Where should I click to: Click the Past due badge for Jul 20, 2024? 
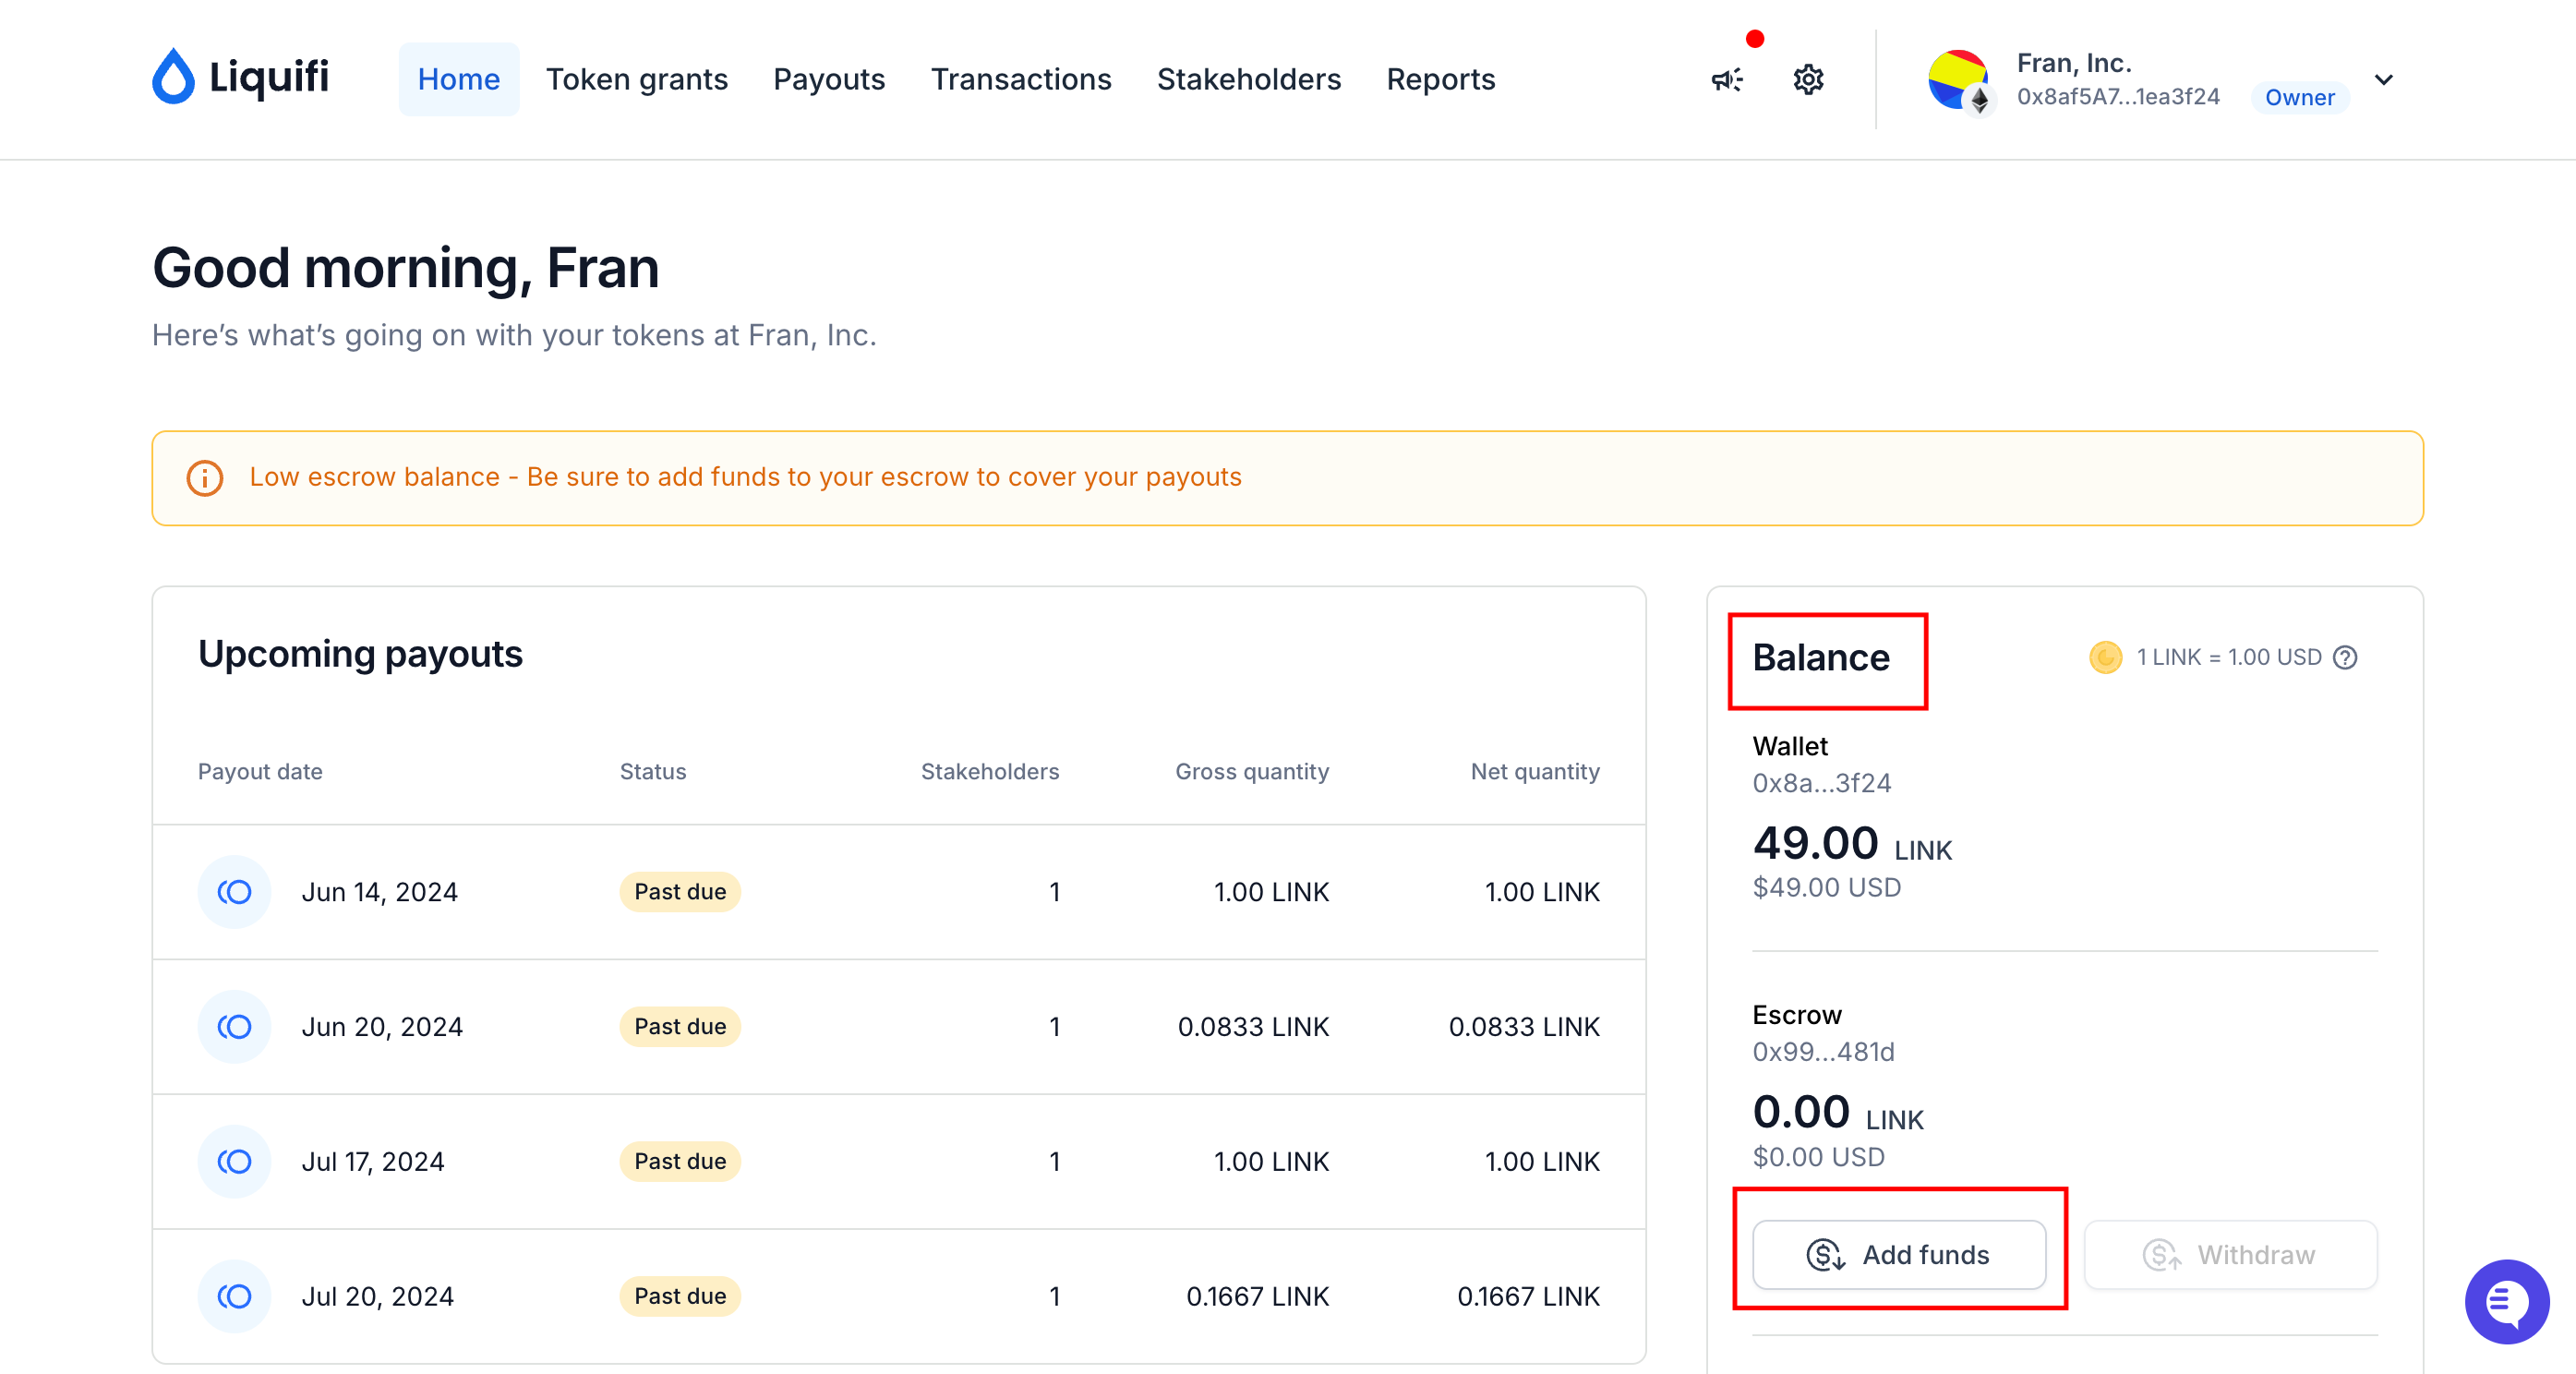(680, 1296)
